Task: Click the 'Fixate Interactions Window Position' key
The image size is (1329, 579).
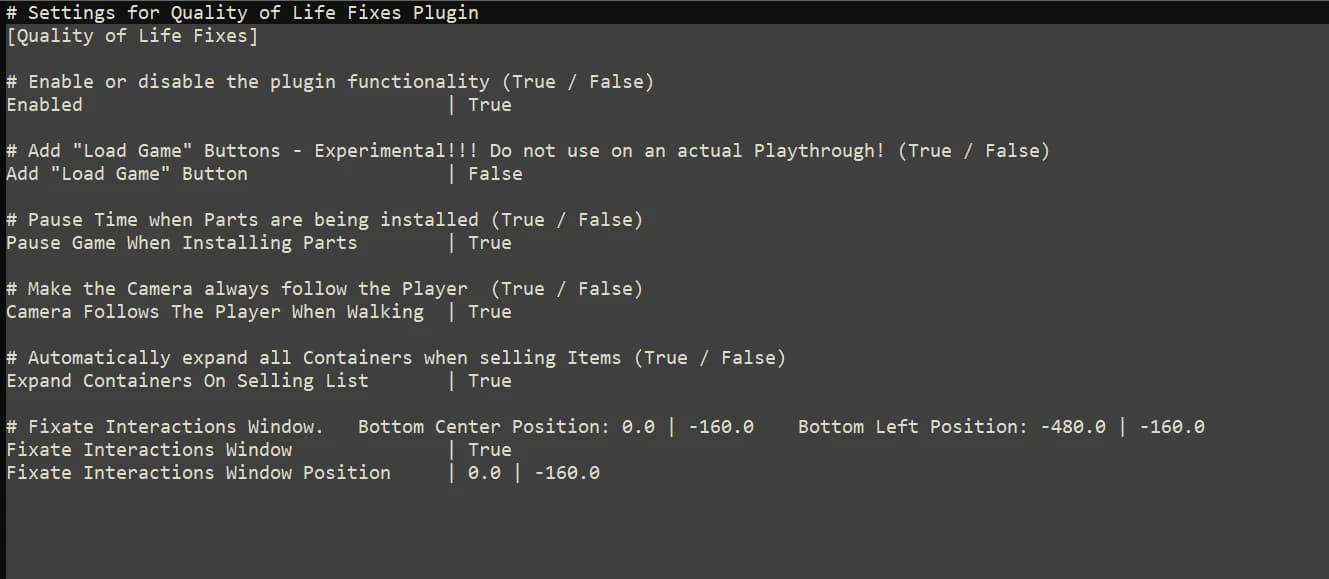Action: click(x=198, y=473)
